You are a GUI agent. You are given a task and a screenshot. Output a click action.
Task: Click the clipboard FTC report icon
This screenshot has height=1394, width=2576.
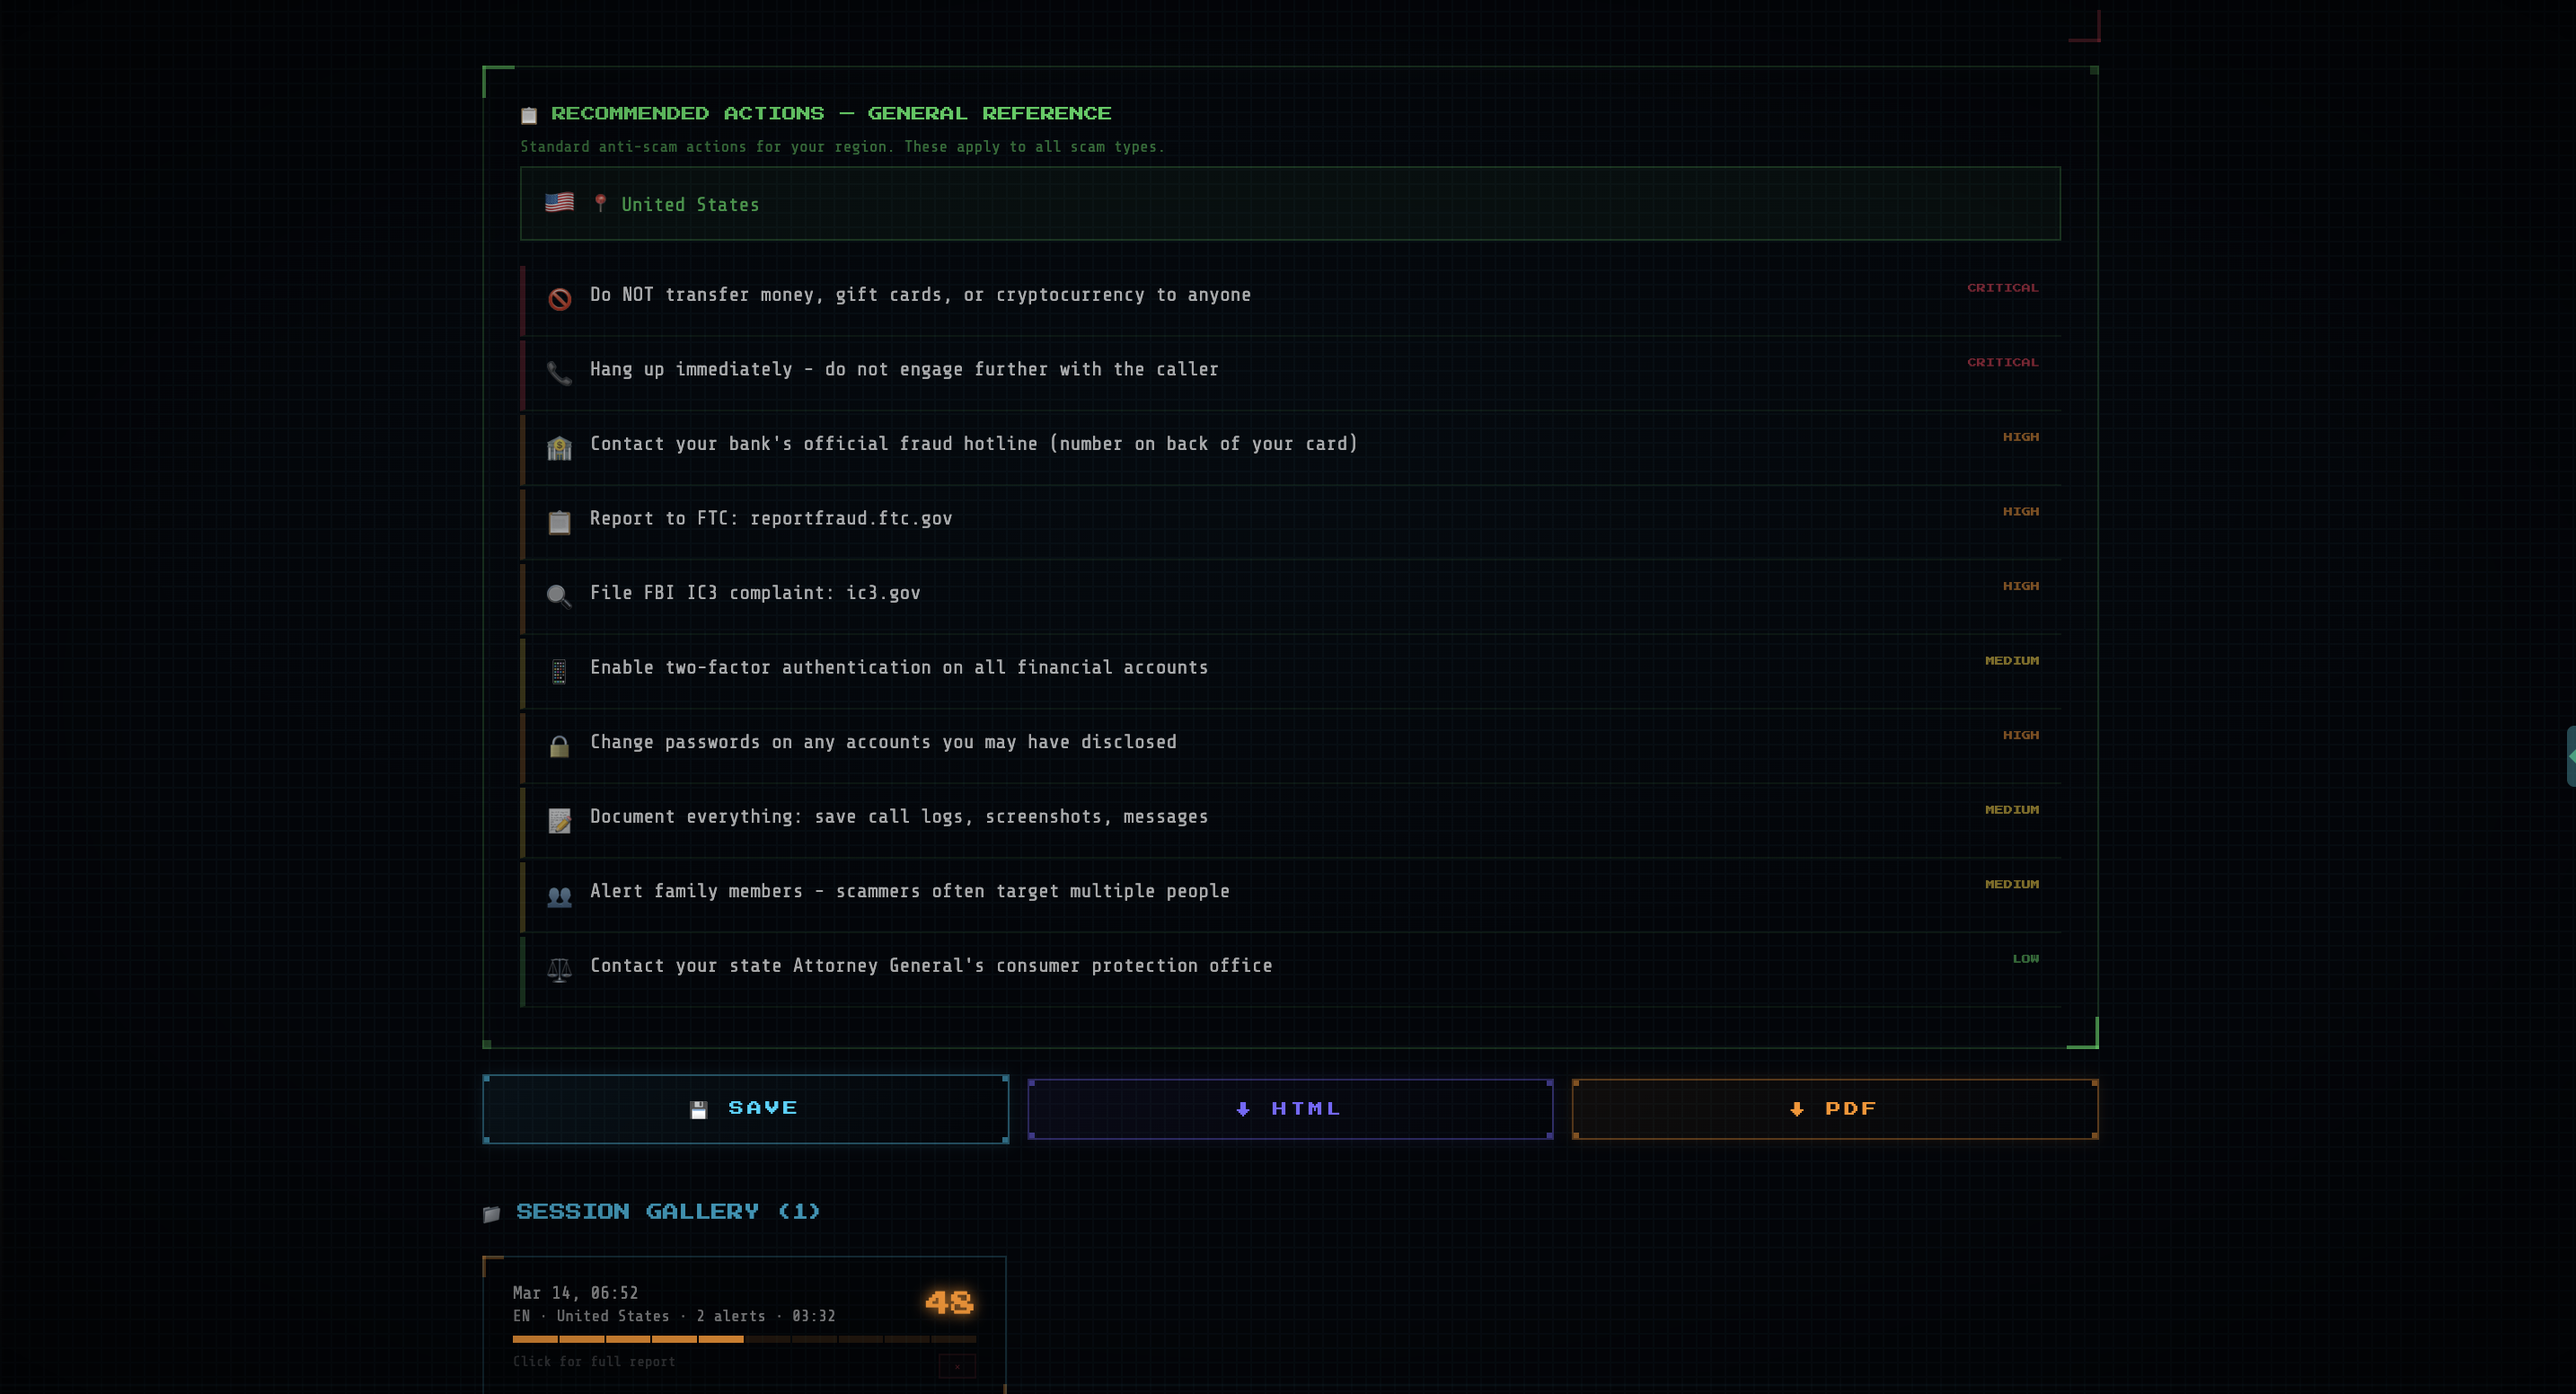(x=559, y=523)
